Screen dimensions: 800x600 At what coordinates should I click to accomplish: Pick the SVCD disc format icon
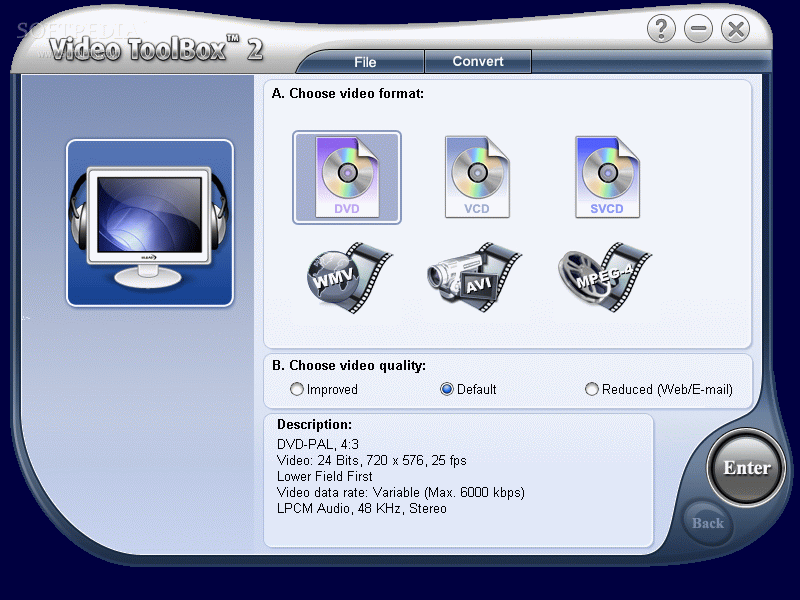pyautogui.click(x=607, y=177)
